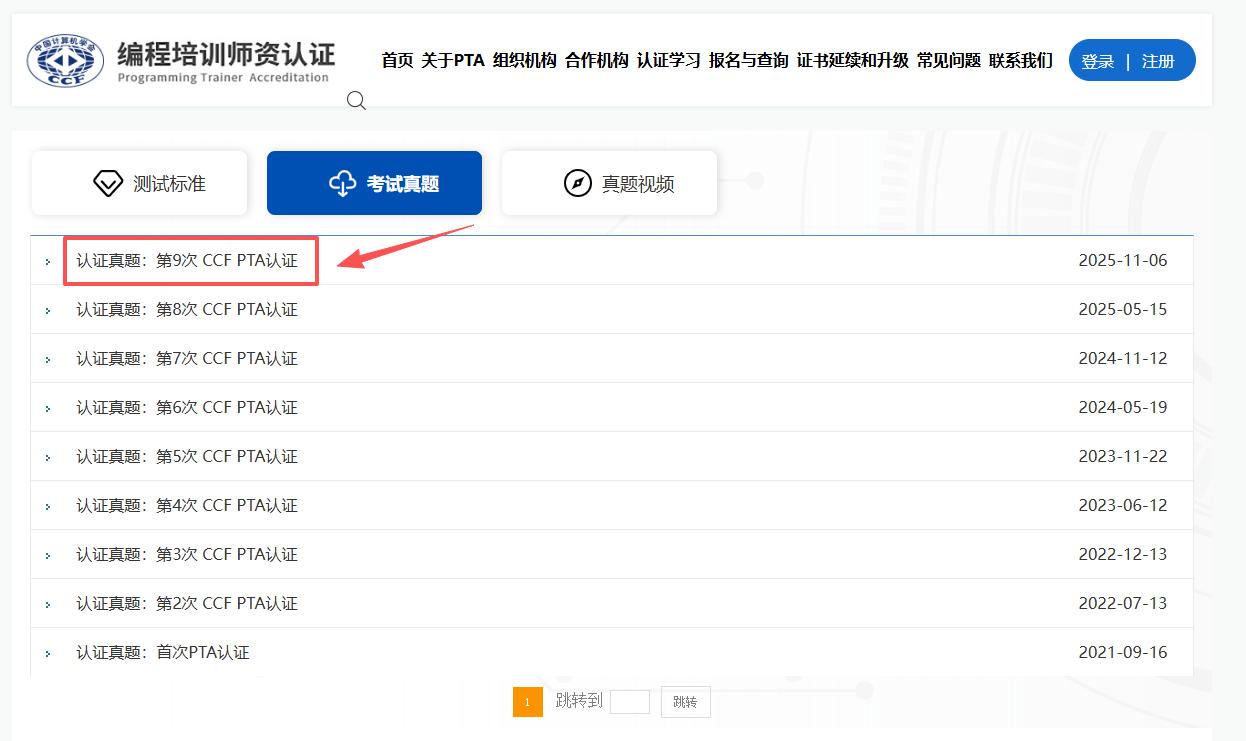This screenshot has height=741, width=1246.
Task: Click the 登录 login button
Action: (1097, 61)
